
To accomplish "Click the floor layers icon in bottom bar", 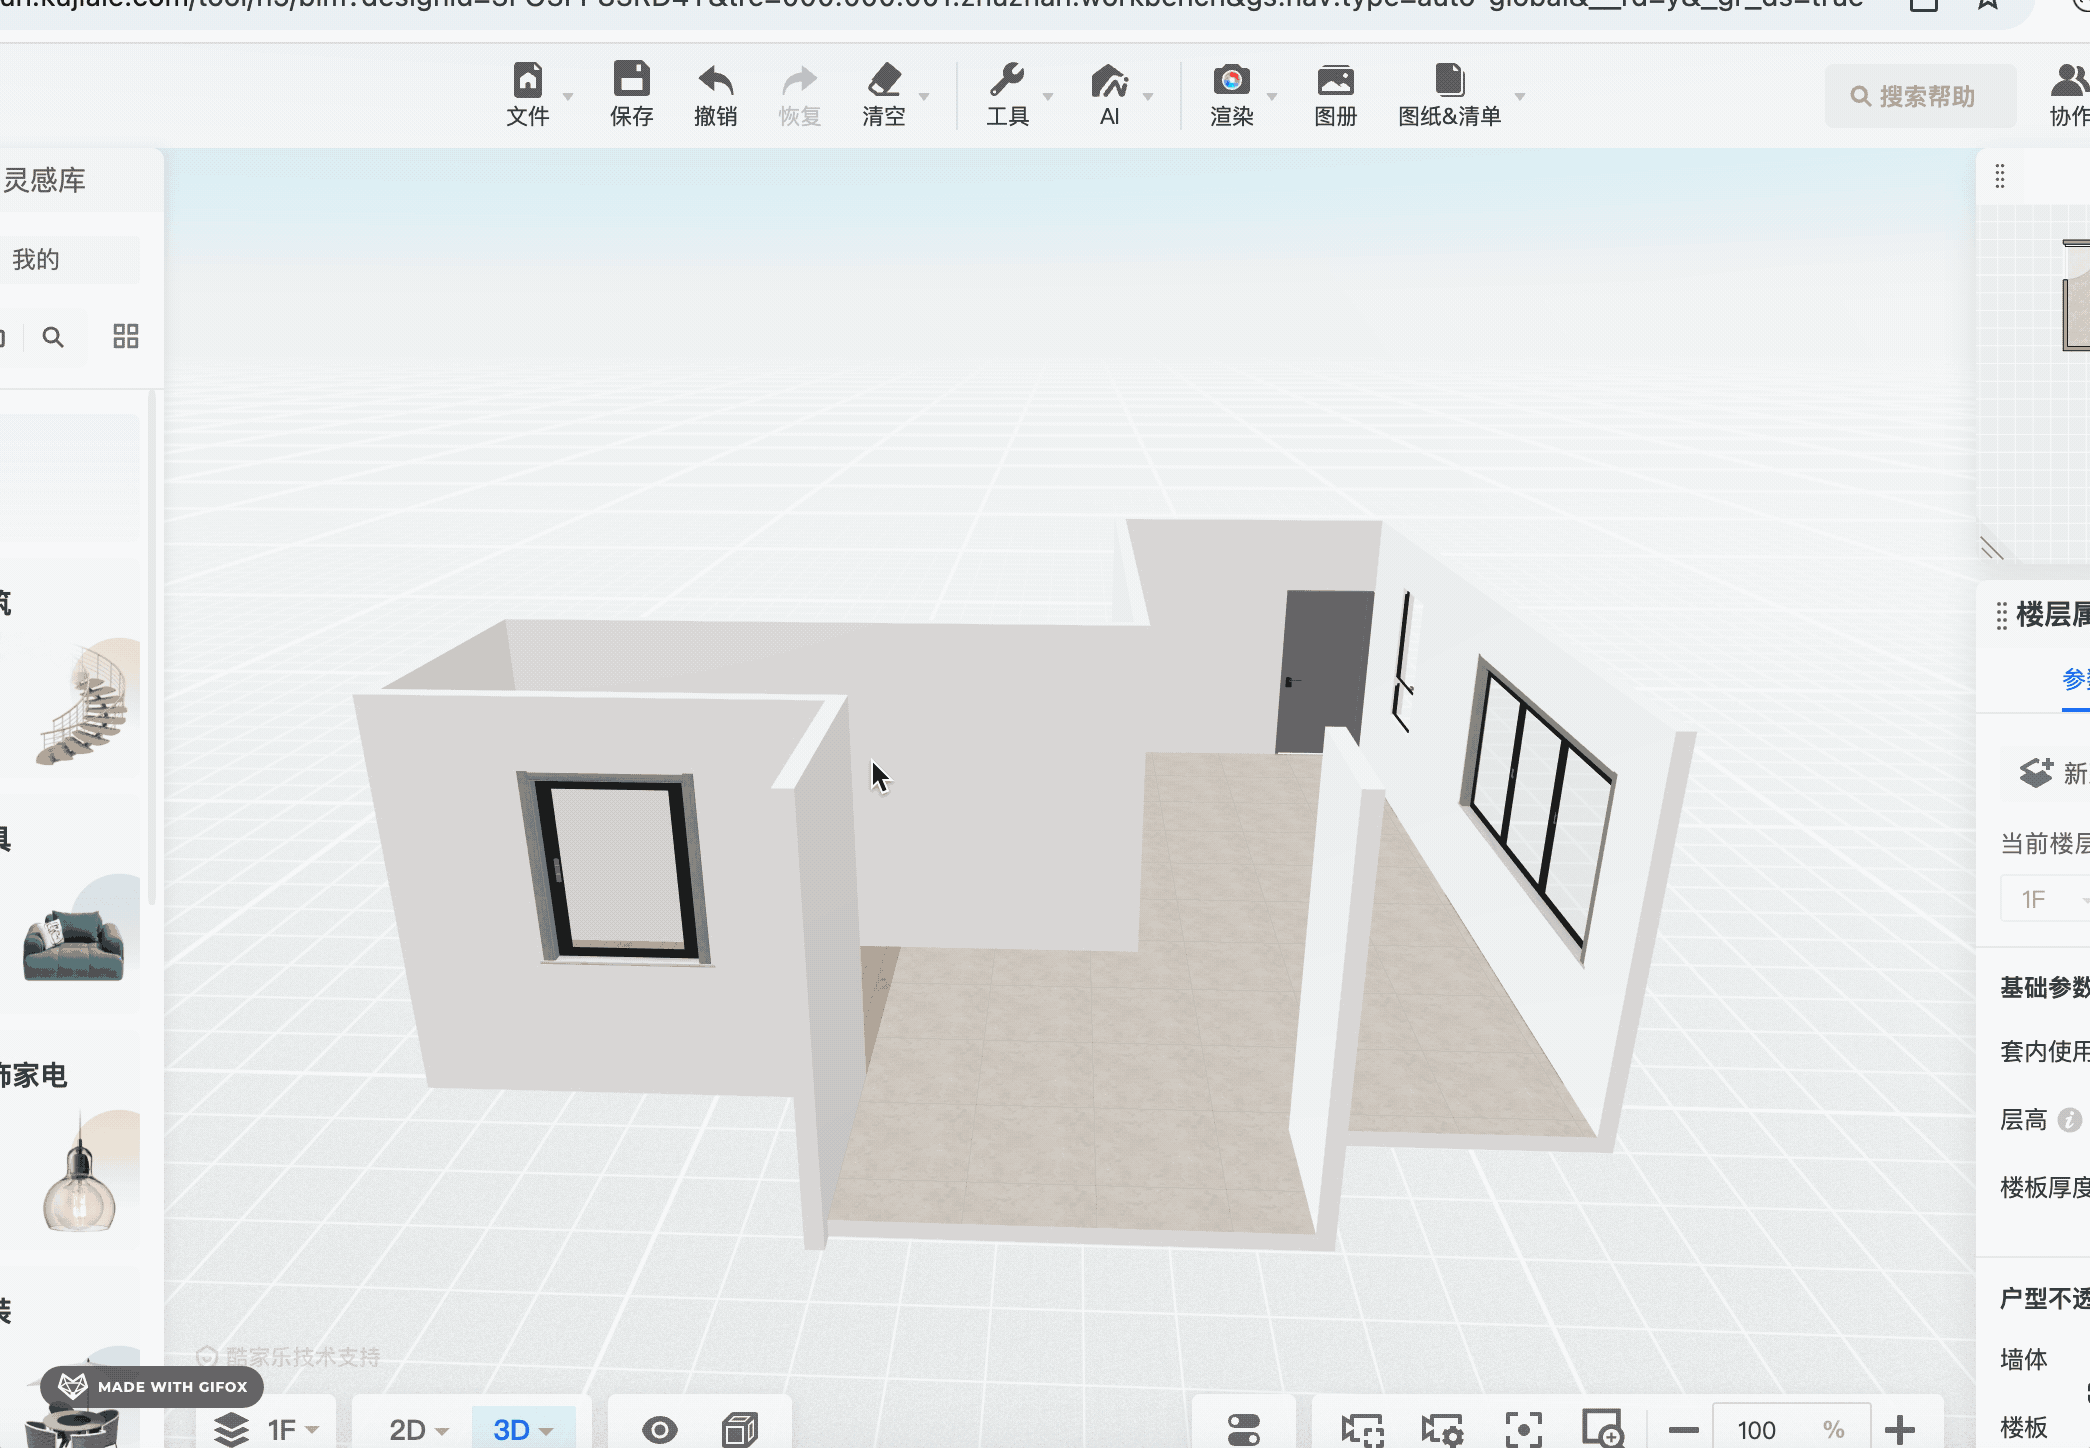I will pos(231,1429).
